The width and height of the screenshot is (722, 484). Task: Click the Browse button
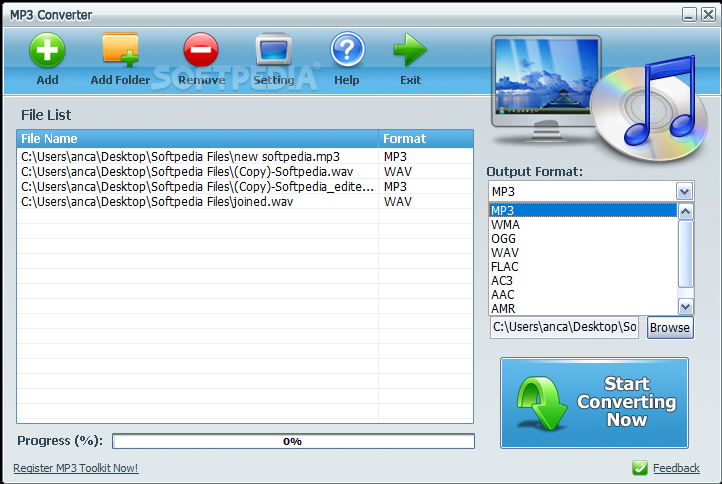(x=670, y=327)
